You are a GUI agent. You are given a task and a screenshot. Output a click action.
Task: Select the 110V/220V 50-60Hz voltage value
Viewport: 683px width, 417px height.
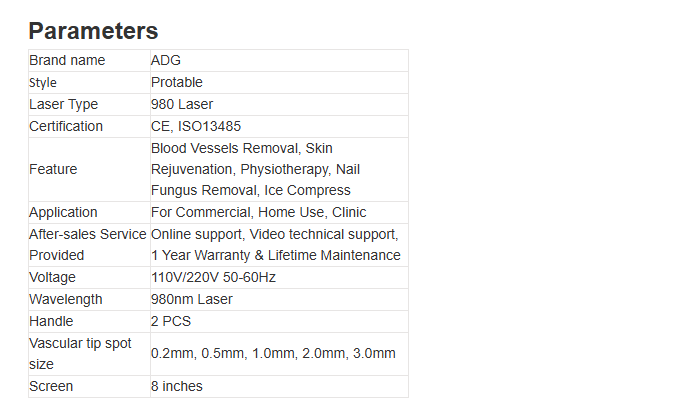pos(212,277)
